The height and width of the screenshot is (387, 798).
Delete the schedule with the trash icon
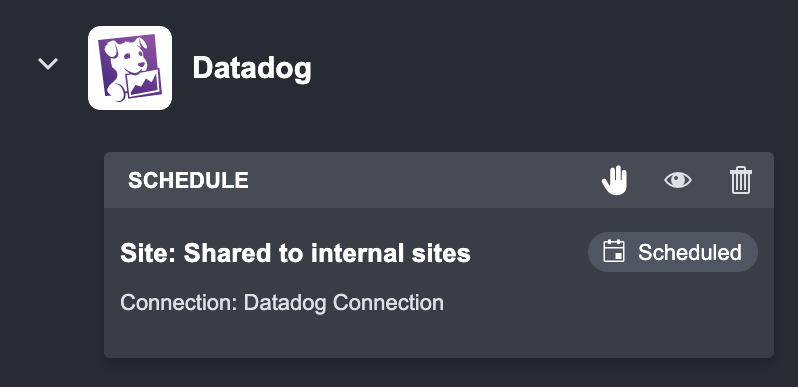coord(741,180)
